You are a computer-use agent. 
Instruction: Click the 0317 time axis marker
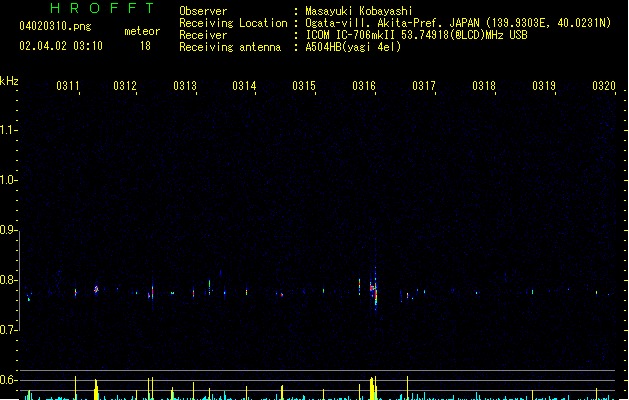click(424, 86)
